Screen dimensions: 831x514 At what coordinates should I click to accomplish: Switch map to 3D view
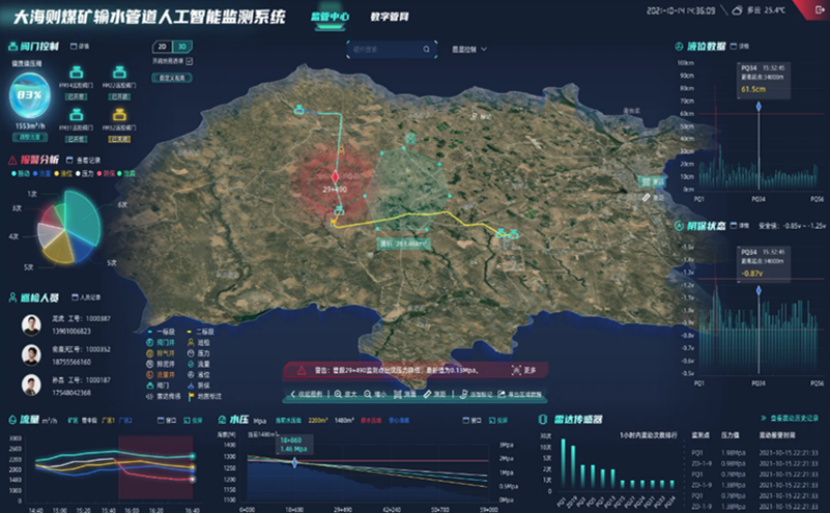coord(182,47)
